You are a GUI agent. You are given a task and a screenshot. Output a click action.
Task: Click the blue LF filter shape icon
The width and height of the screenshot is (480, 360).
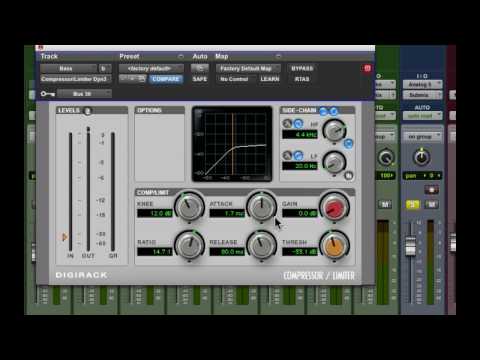pyautogui.click(x=299, y=155)
